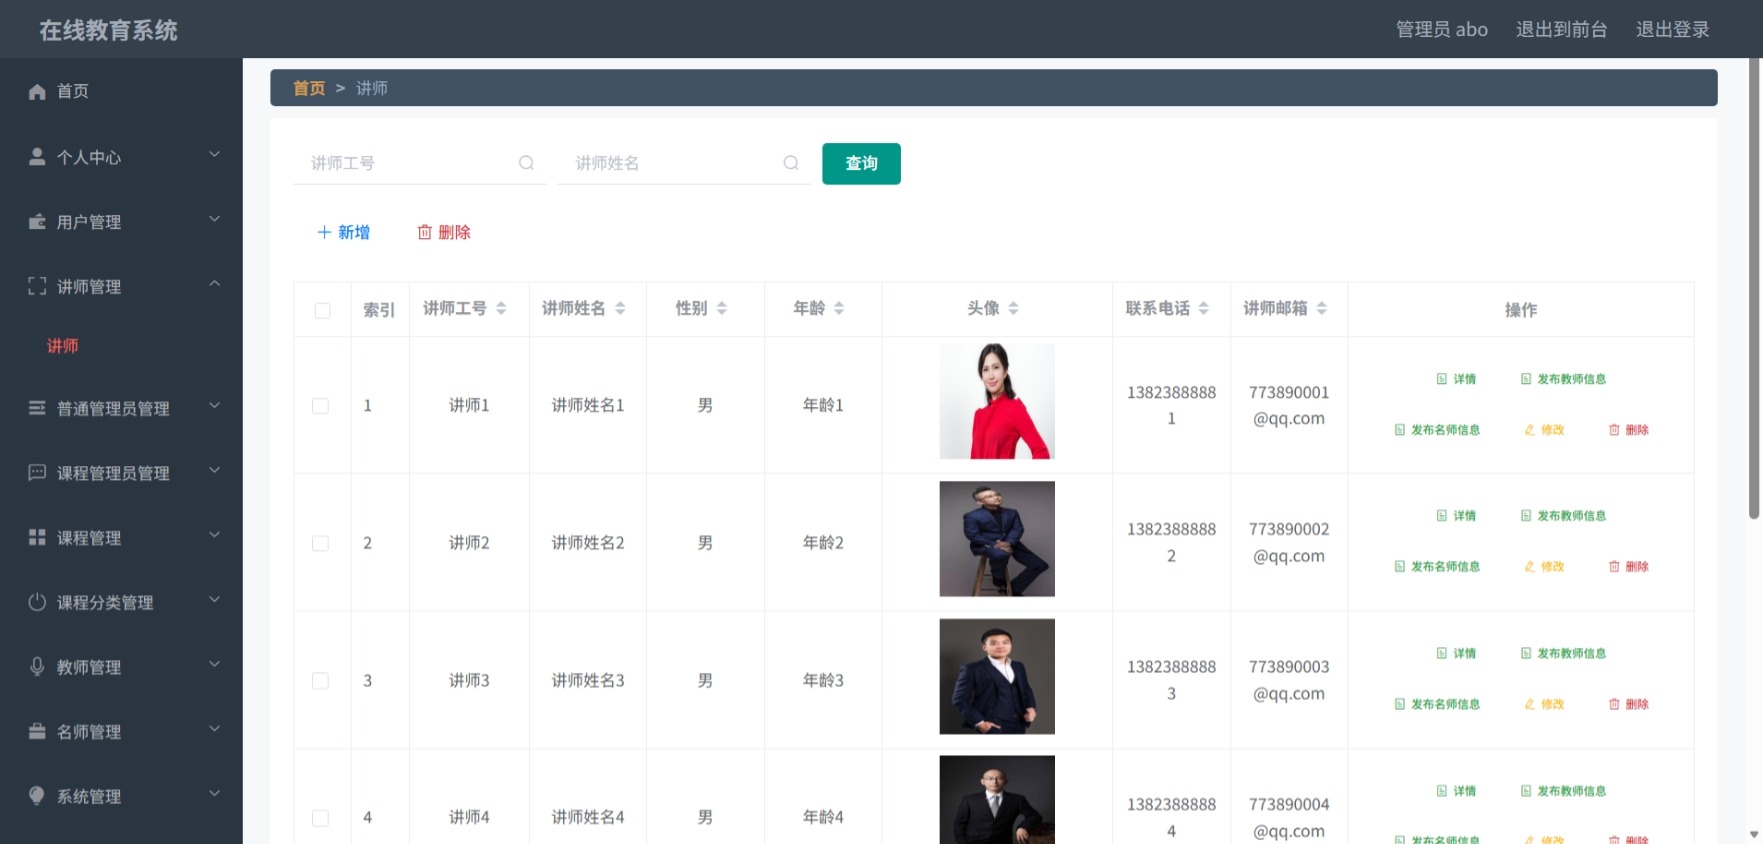Sort by 讲师姓名 column arrows
The width and height of the screenshot is (1763, 844).
[620, 308]
